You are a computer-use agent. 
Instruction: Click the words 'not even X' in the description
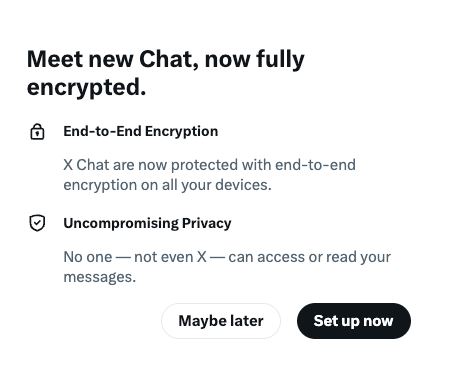click(170, 257)
